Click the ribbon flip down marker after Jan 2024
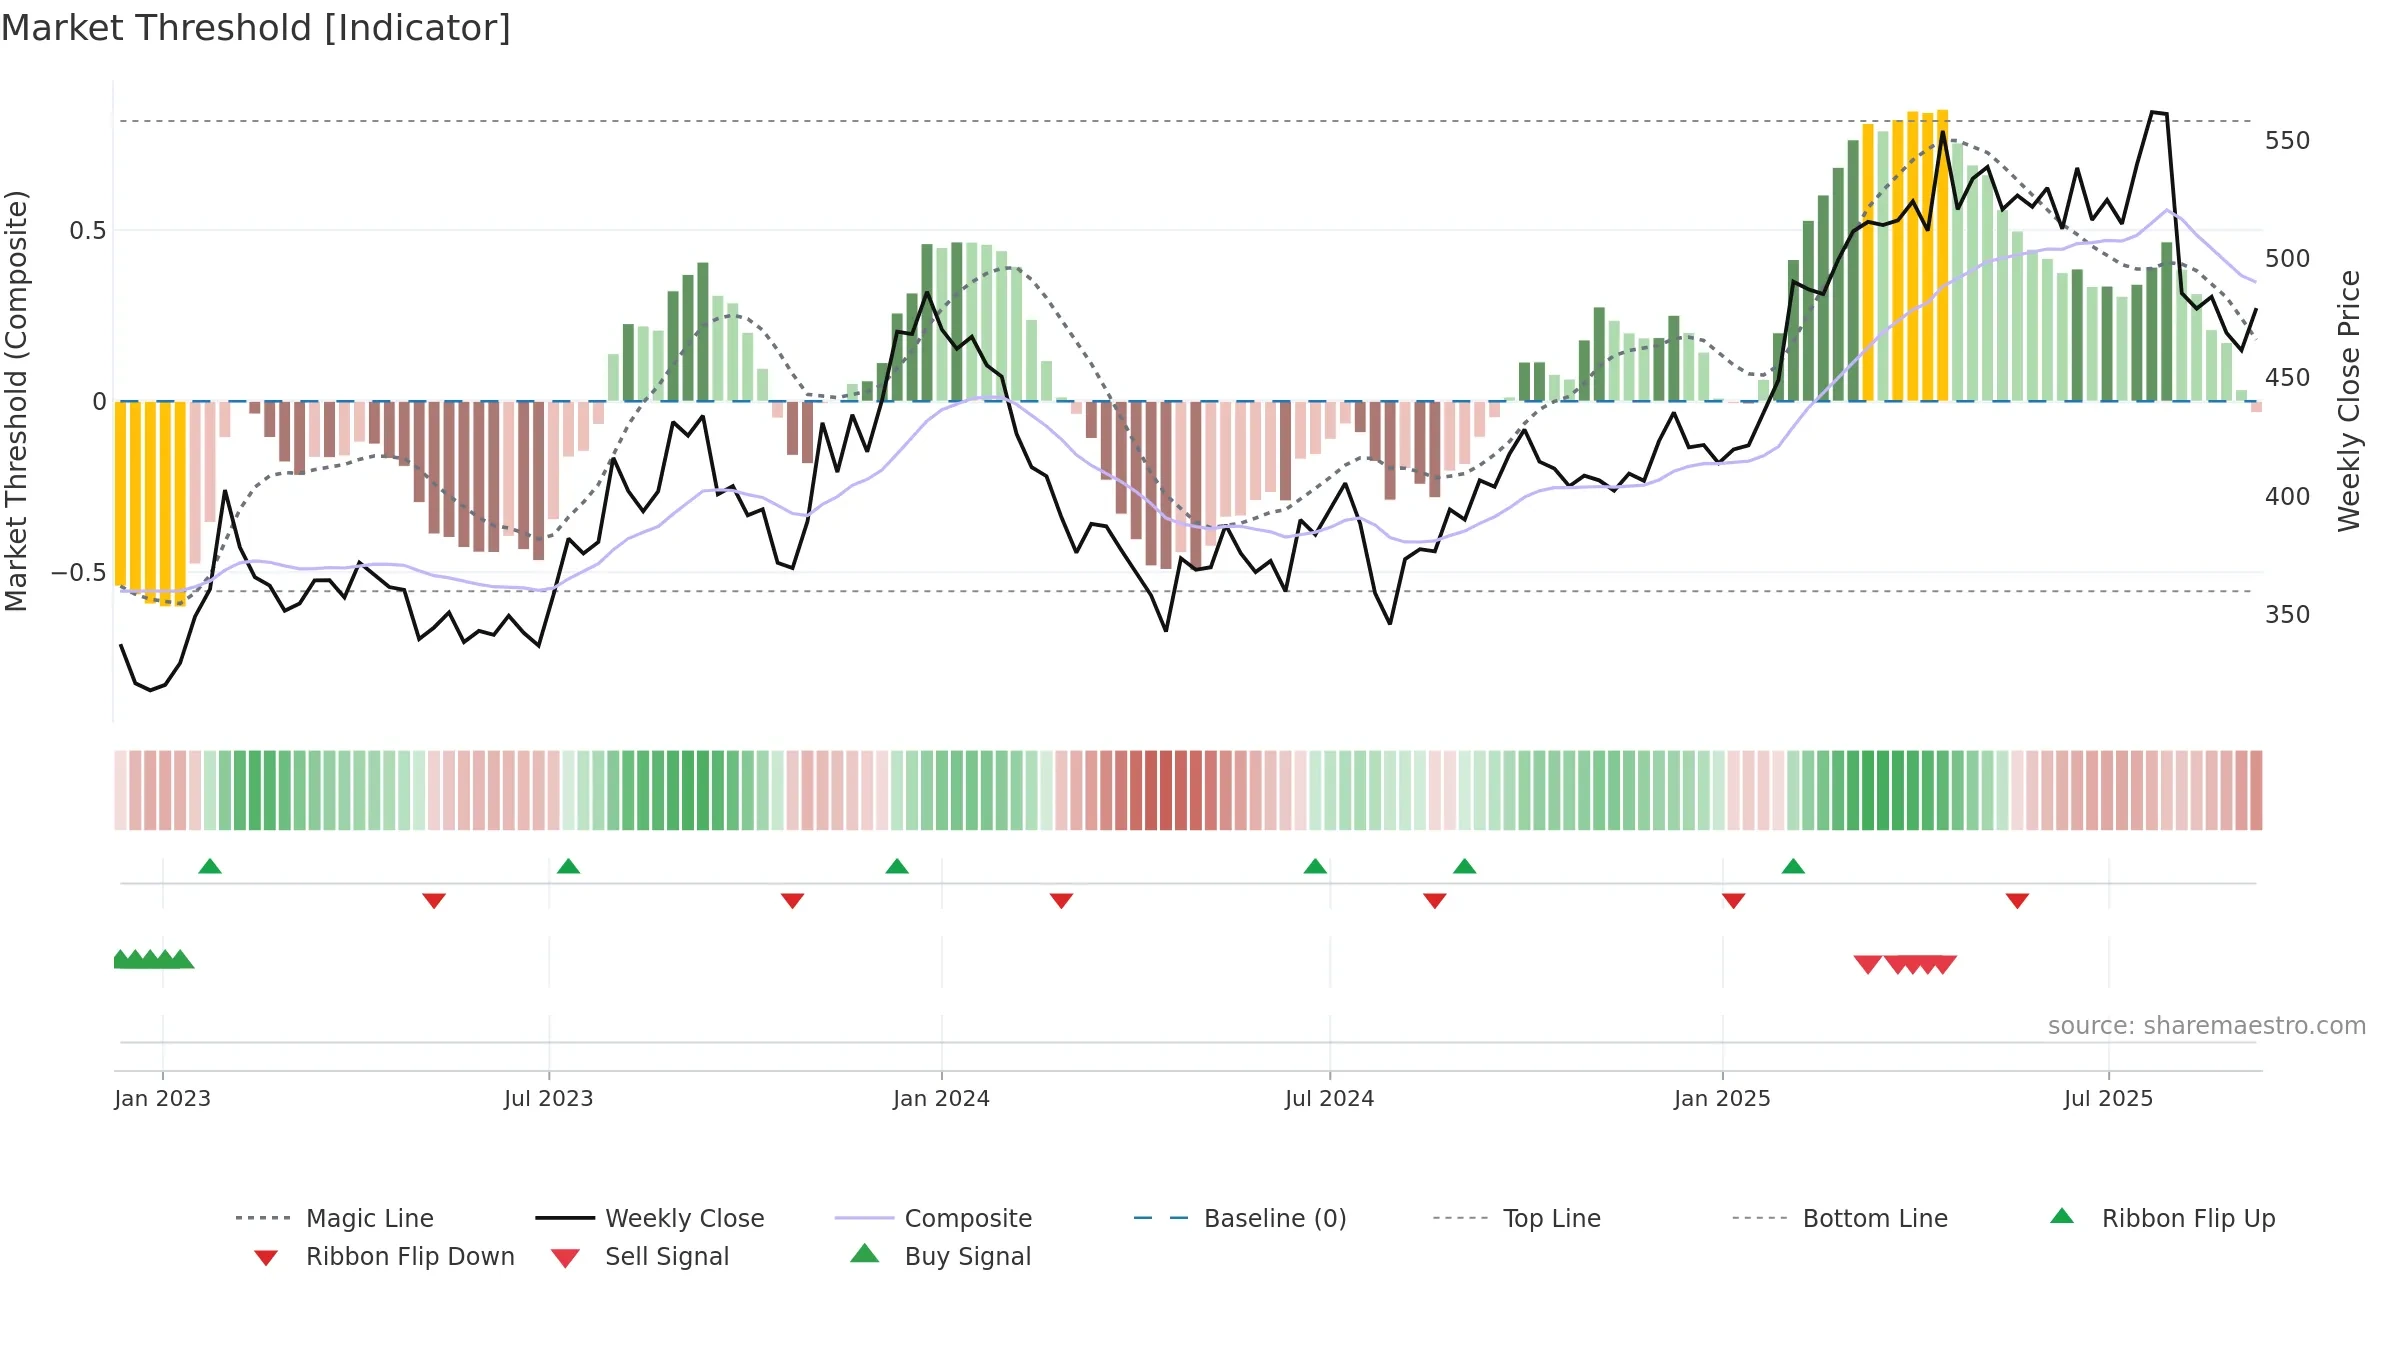 1061,901
